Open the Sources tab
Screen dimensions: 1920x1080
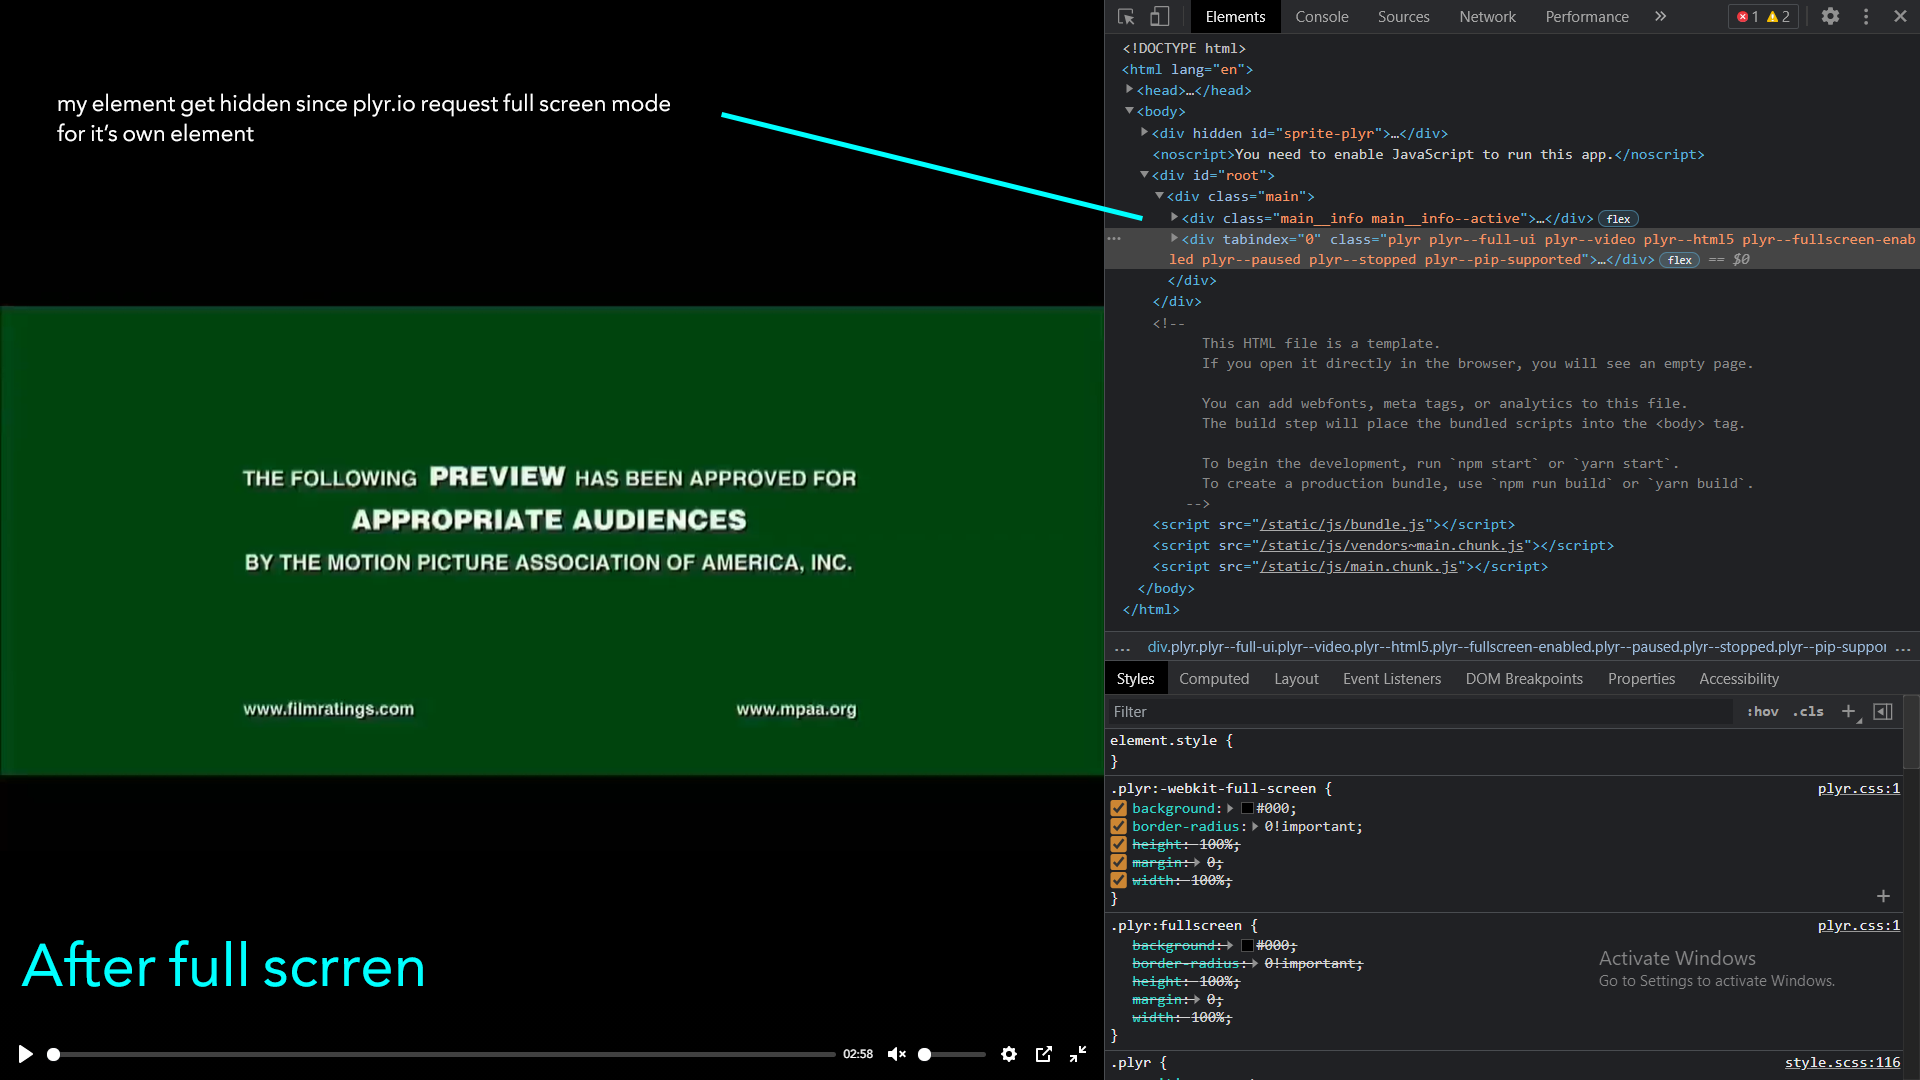coord(1403,17)
